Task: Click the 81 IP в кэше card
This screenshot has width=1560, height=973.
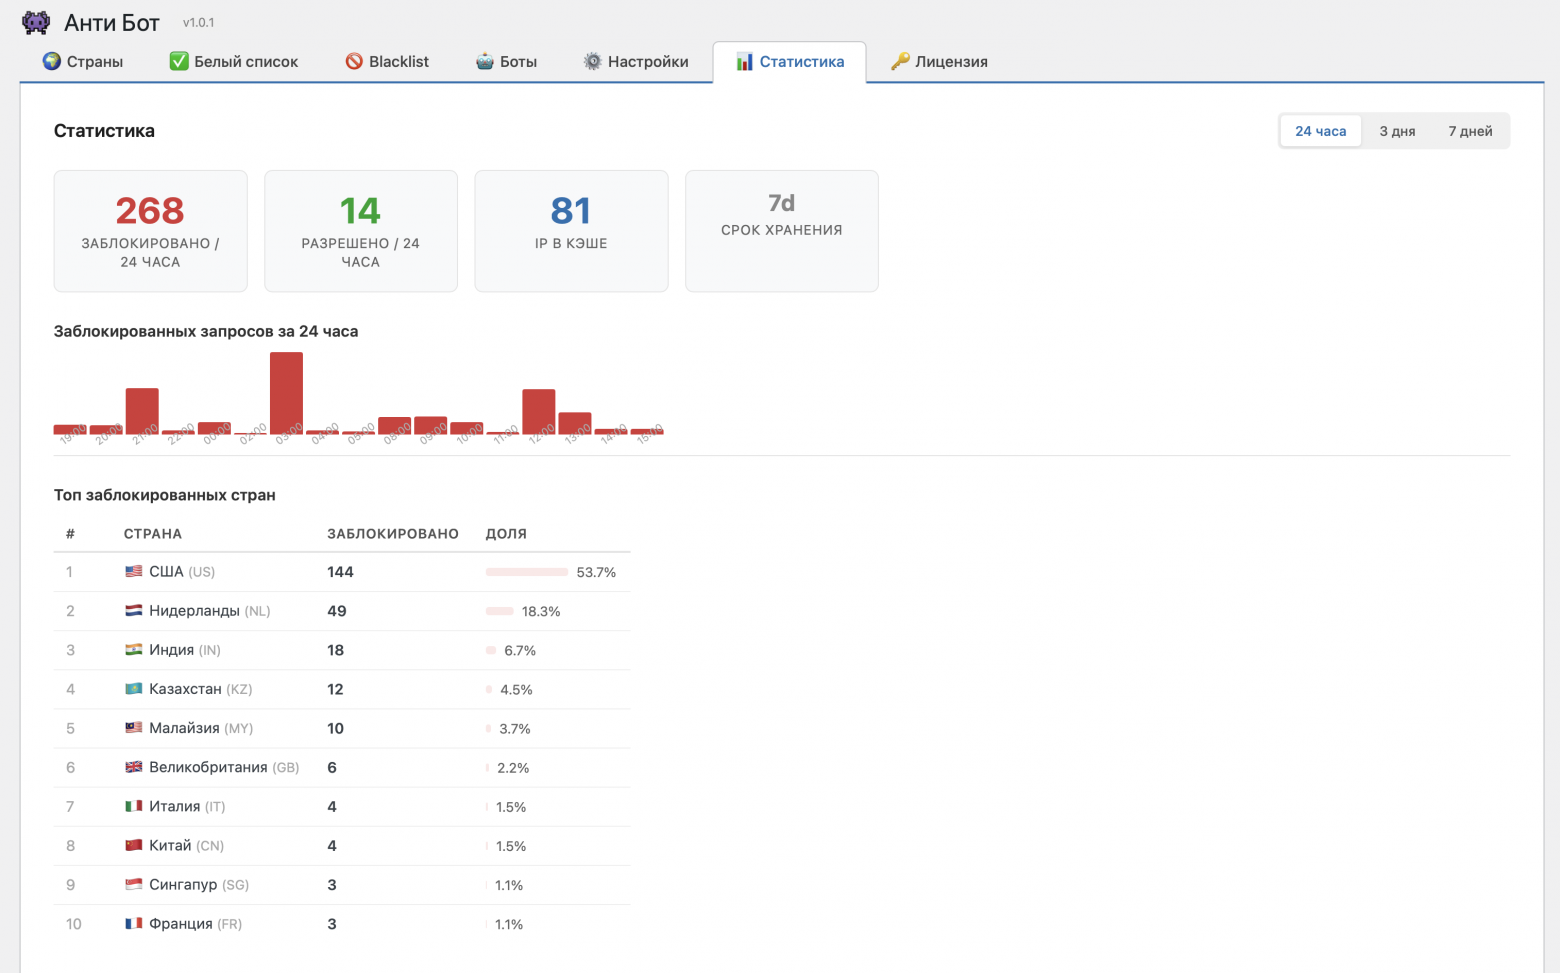Action: (571, 231)
